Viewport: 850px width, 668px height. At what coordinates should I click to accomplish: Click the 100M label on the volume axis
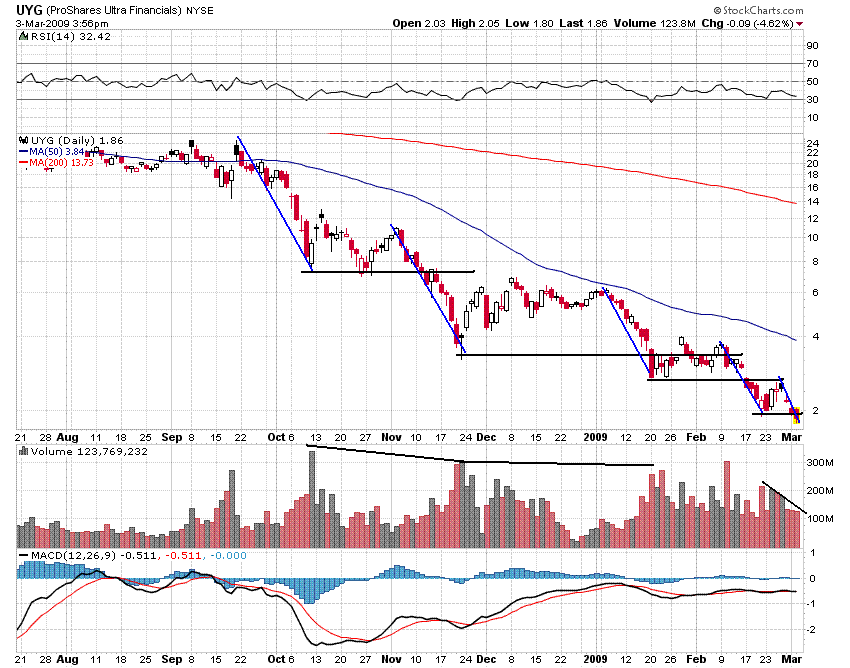820,518
